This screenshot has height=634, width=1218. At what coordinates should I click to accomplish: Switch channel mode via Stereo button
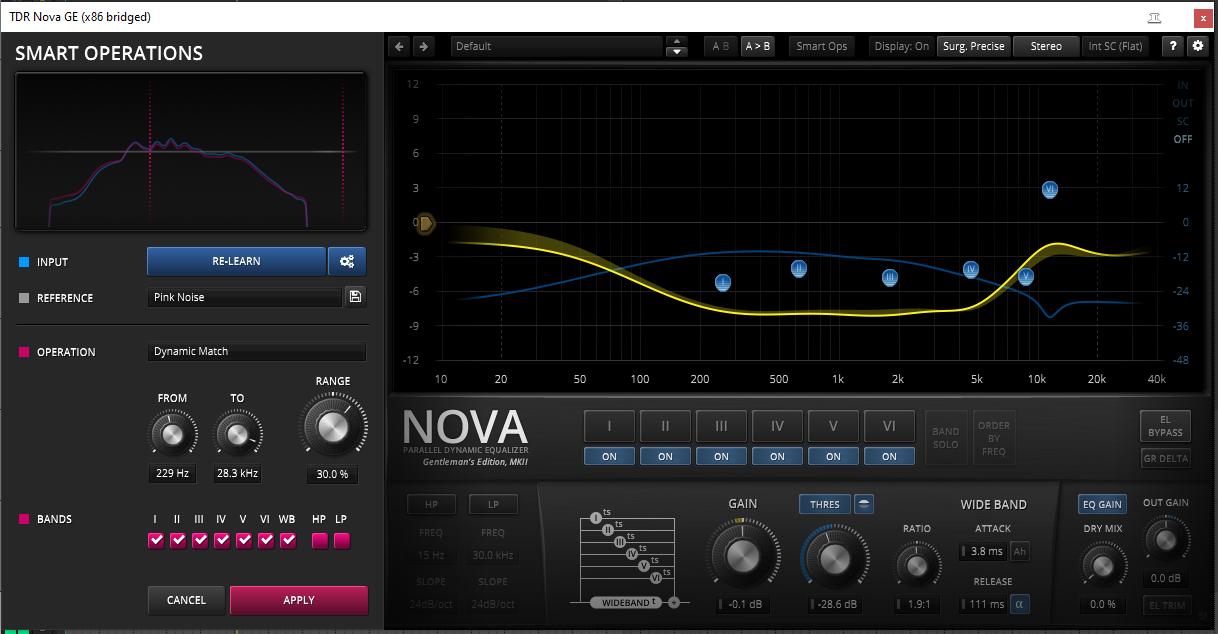pos(1046,46)
